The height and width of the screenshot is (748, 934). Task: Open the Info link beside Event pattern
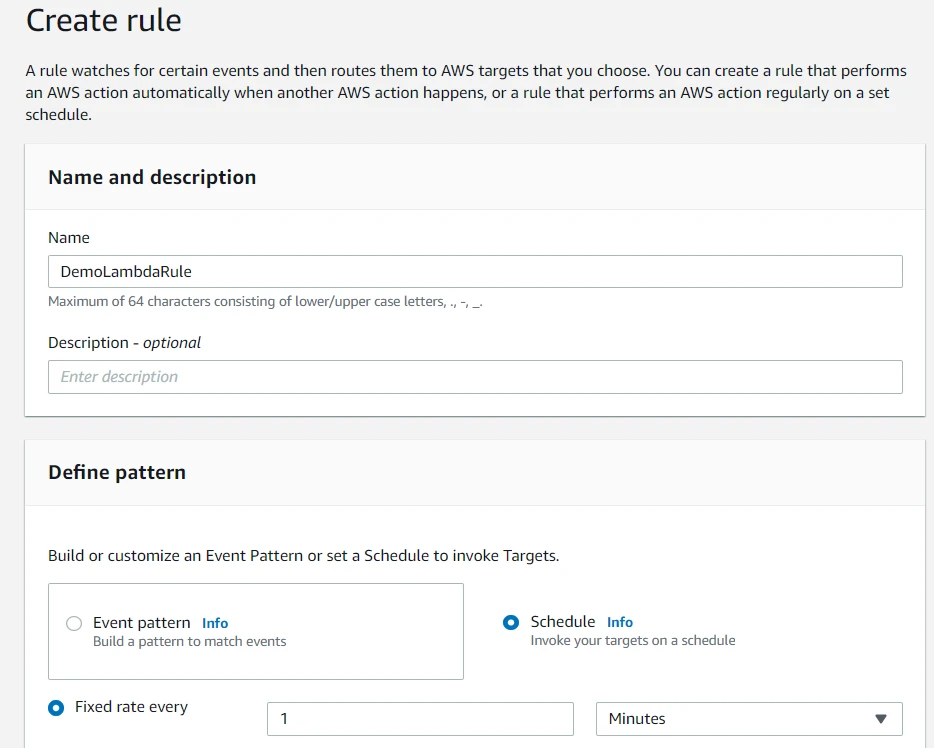tap(215, 623)
